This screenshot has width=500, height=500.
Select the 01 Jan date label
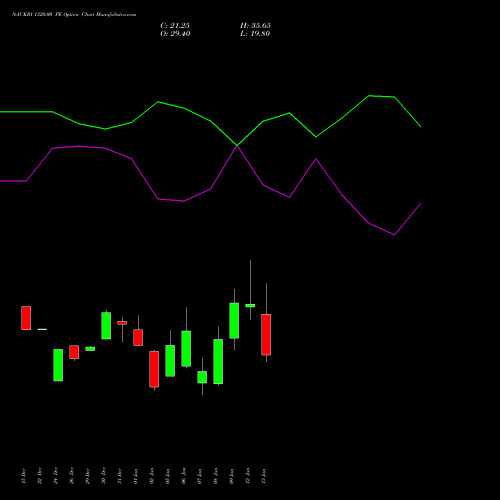(135, 476)
